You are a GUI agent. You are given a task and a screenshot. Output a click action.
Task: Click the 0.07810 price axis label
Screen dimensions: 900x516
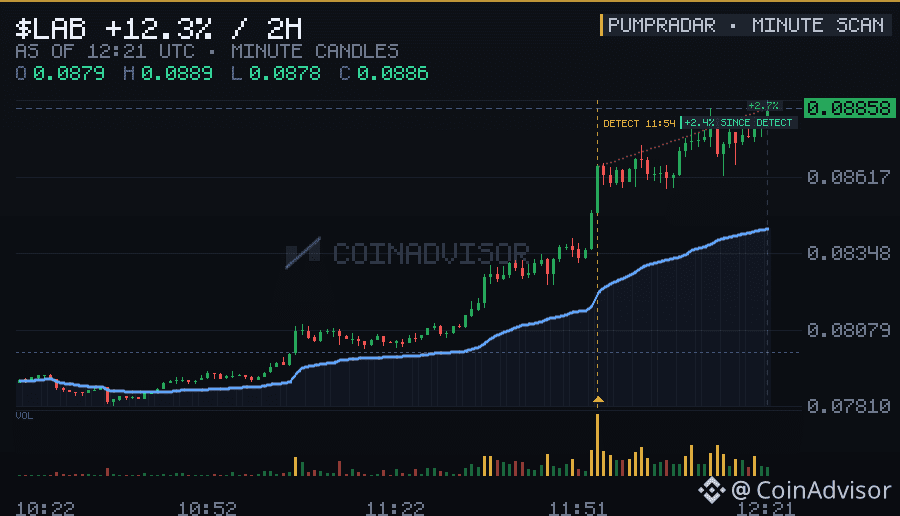coord(848,406)
